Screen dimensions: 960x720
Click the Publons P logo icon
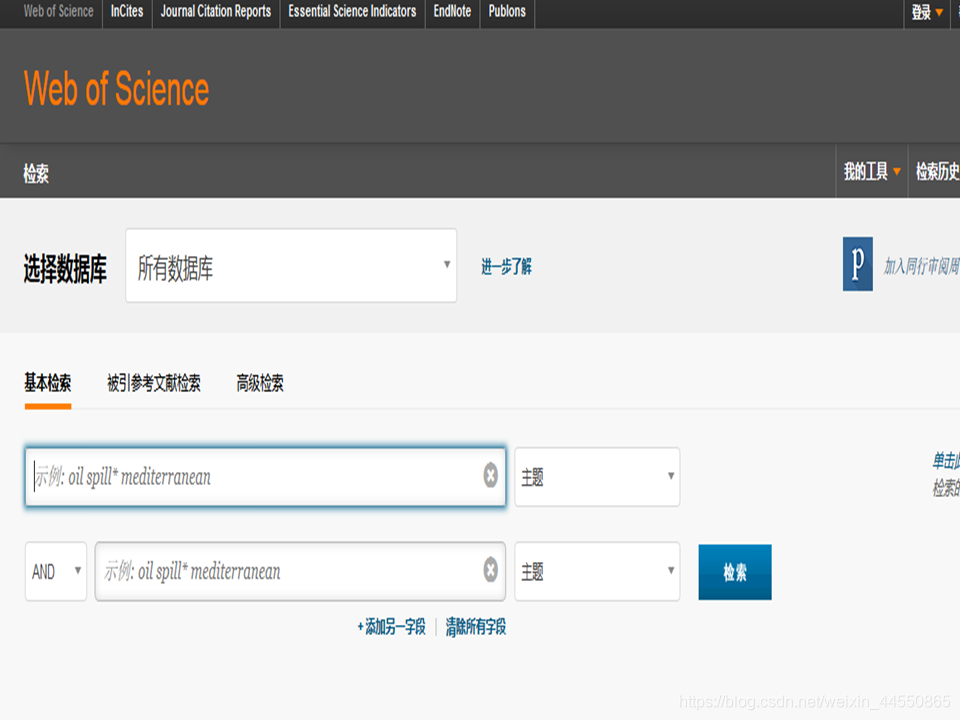858,264
